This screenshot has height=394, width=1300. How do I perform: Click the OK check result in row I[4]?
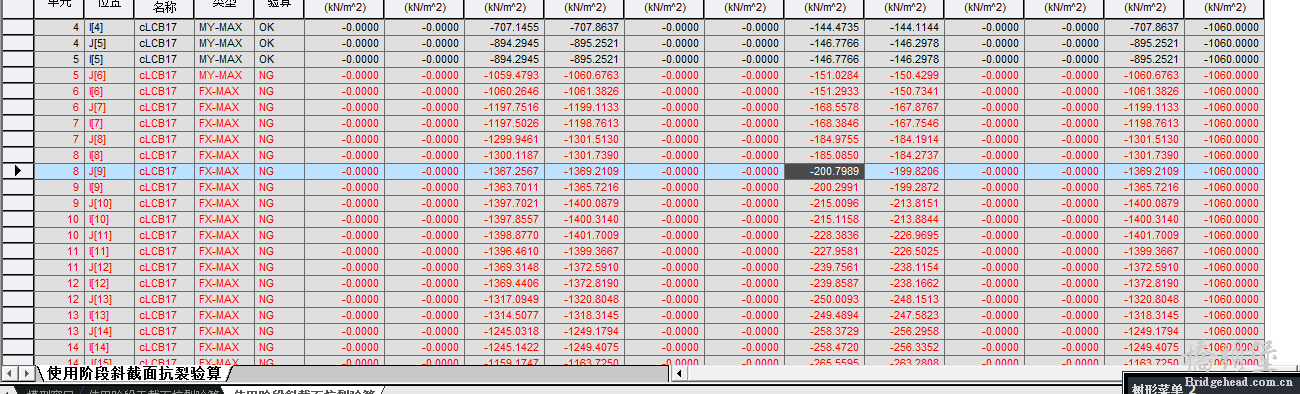(x=279, y=27)
